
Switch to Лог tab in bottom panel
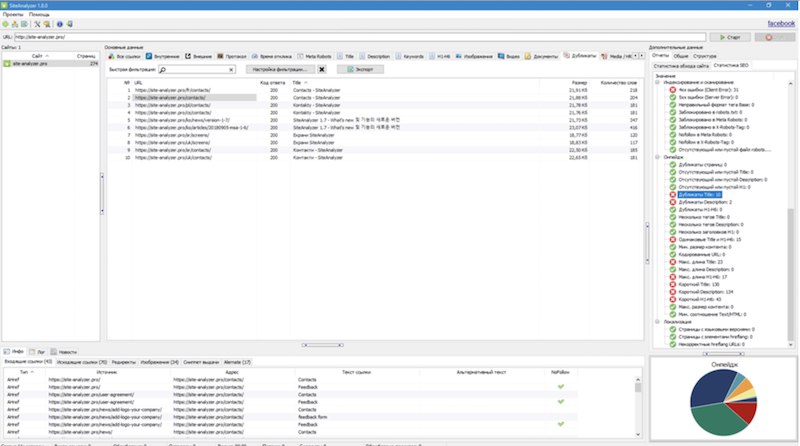point(37,352)
